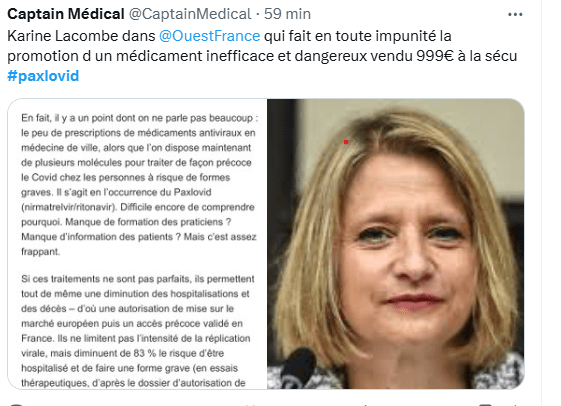The width and height of the screenshot is (561, 406).
Task: Open the article text screenshot image
Action: (x=137, y=244)
